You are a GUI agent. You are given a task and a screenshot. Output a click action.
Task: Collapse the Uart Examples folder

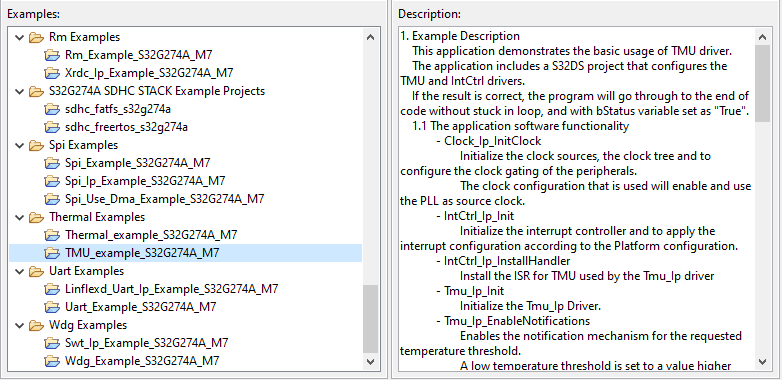point(20,271)
